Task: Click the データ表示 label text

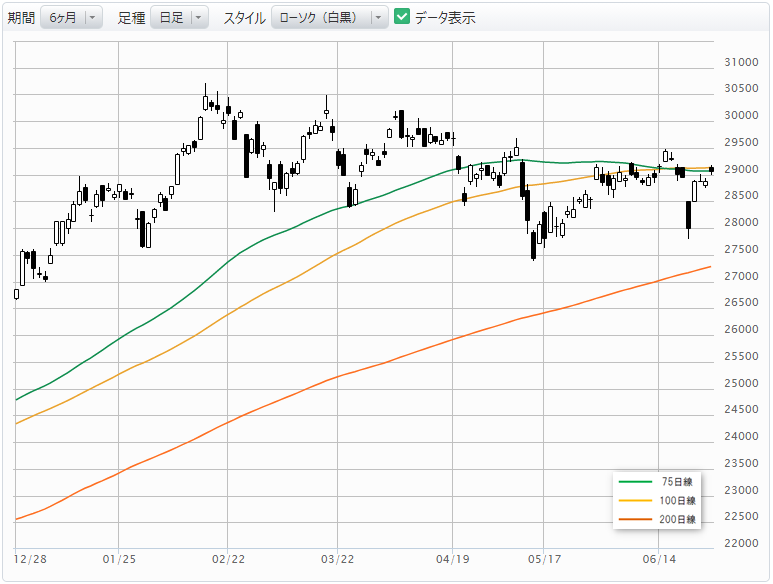Action: click(x=445, y=18)
